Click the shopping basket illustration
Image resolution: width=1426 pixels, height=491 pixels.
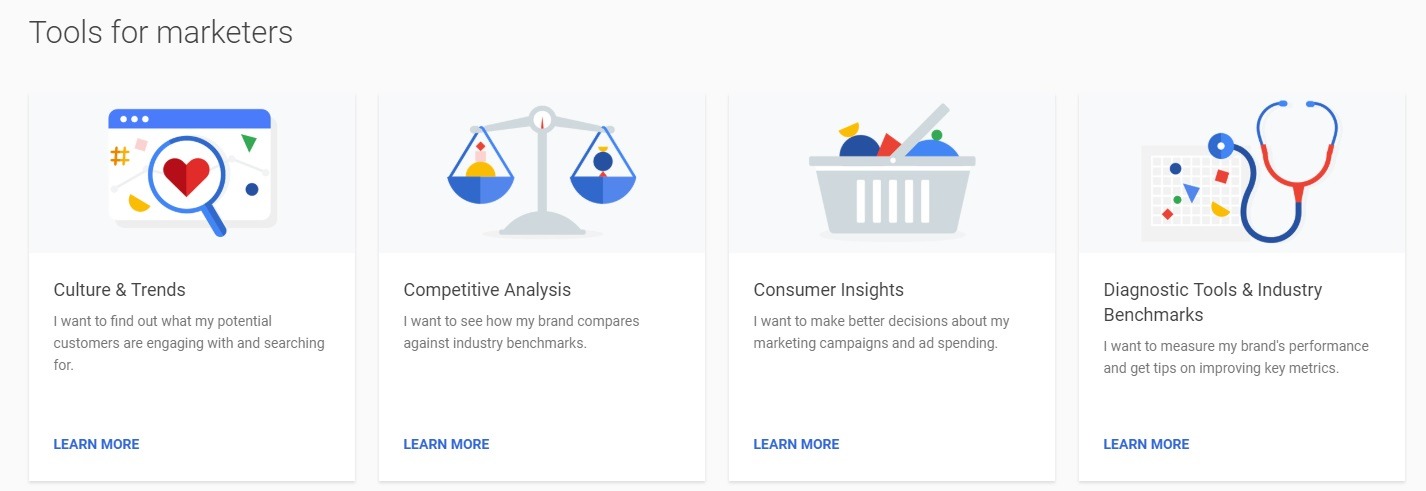pyautogui.click(x=892, y=172)
